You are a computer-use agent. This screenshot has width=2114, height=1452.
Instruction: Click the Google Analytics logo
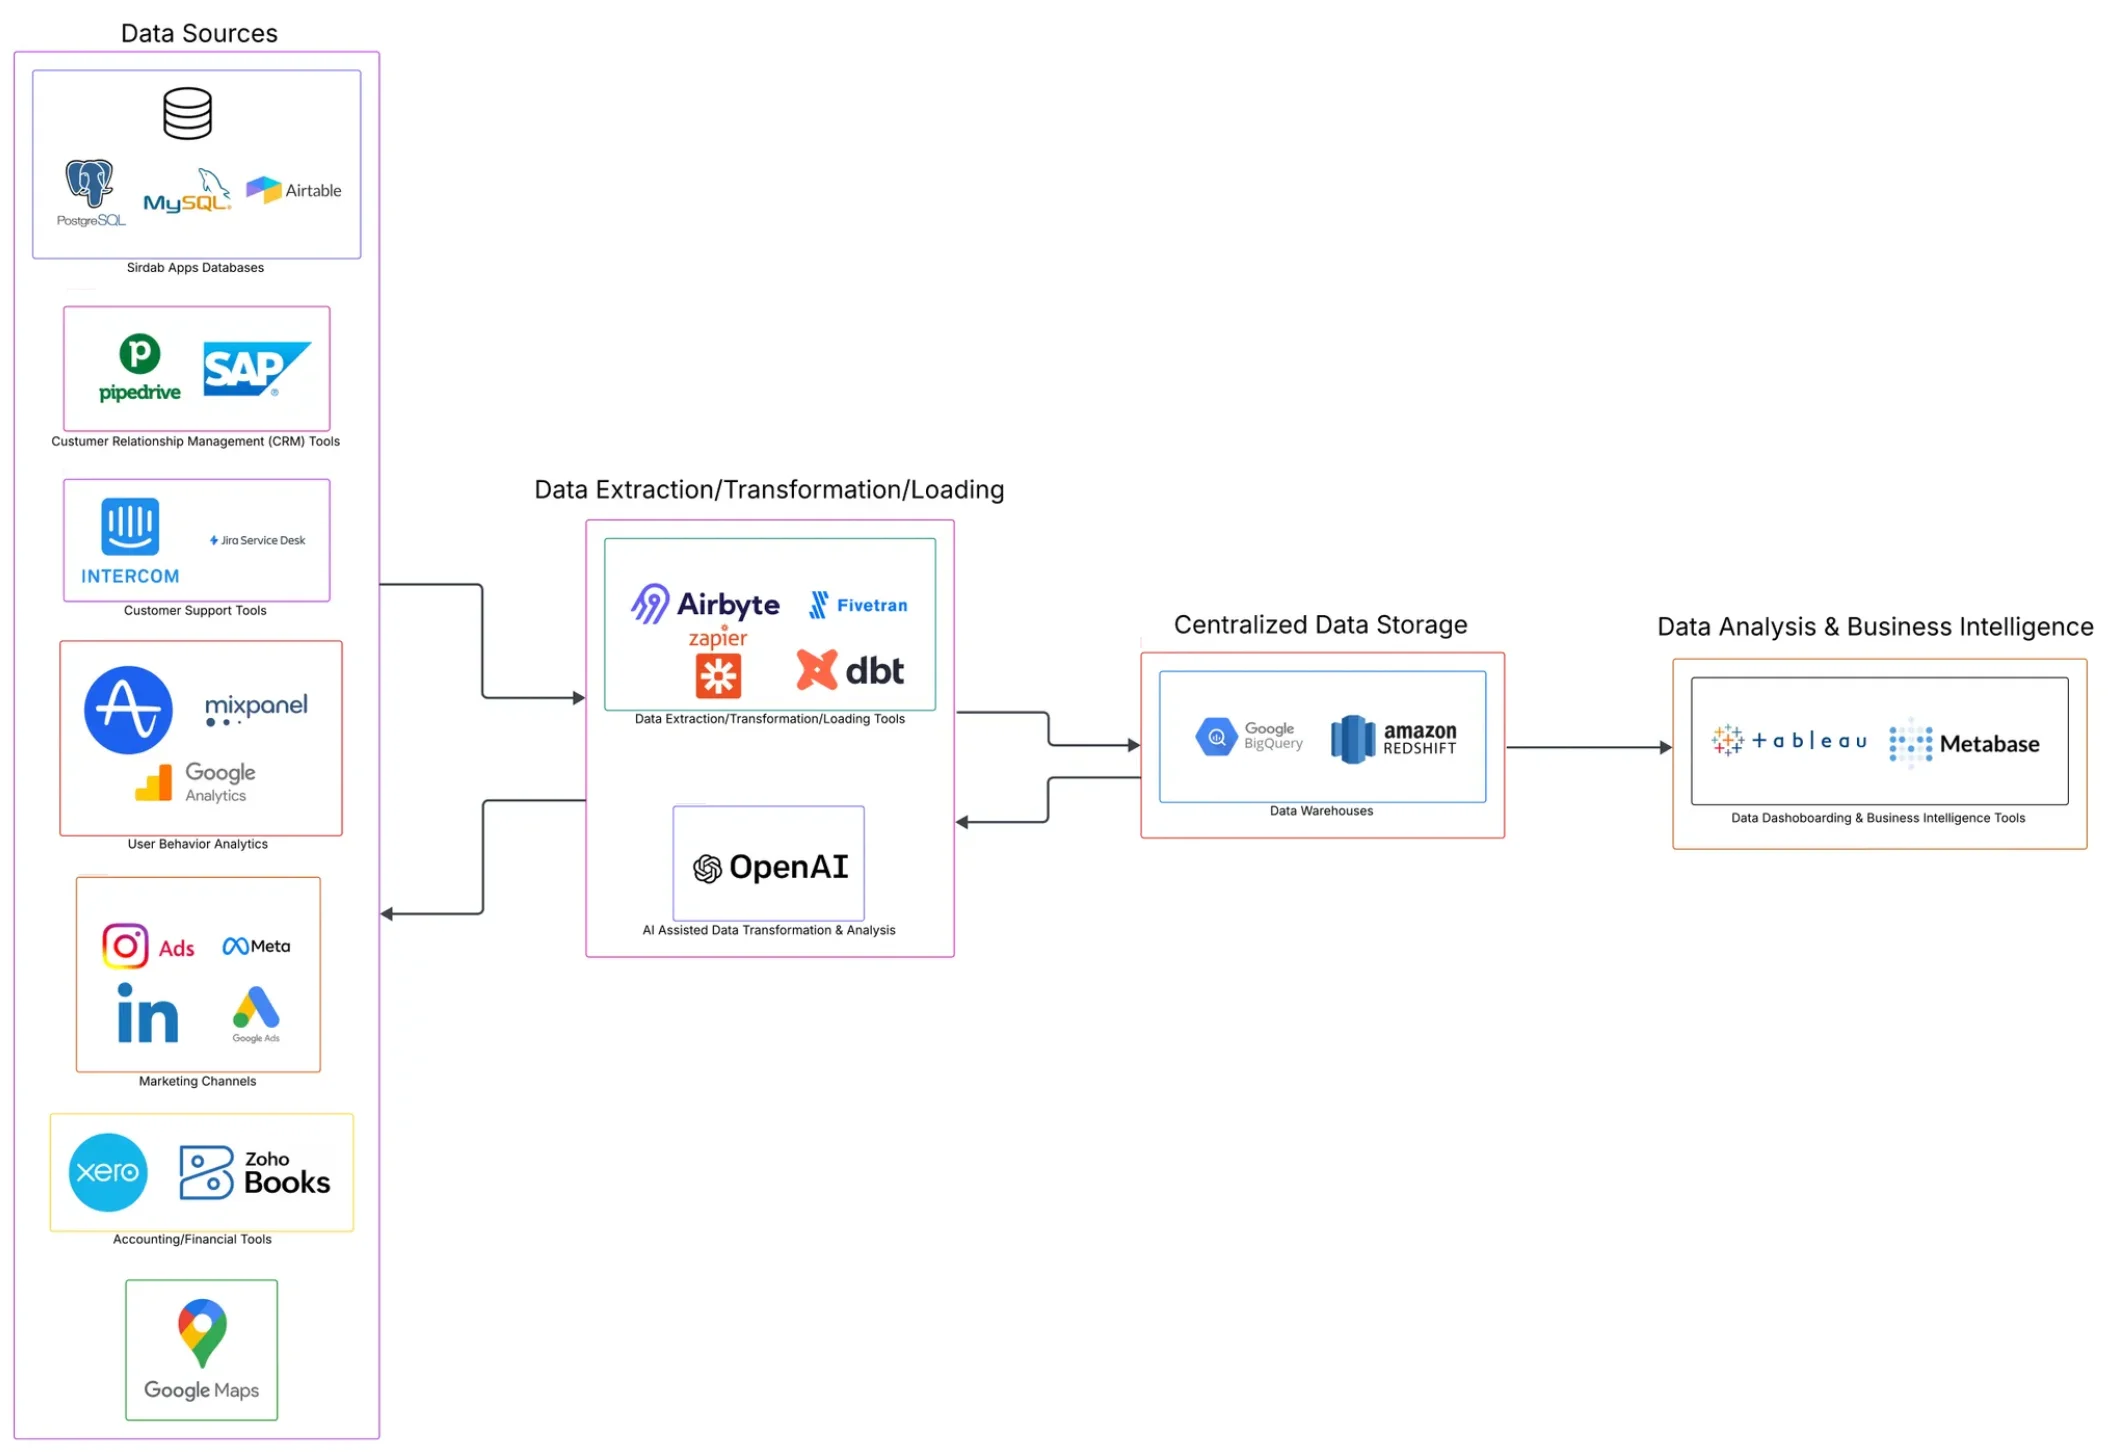pos(195,782)
